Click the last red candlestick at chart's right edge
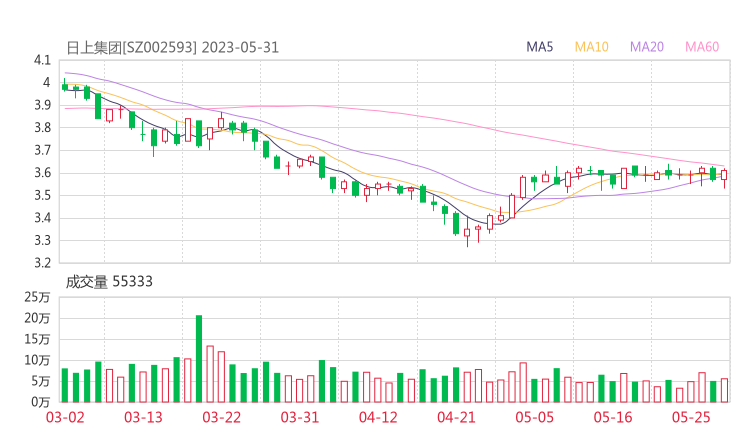Image resolution: width=740 pixels, height=440 pixels. click(724, 176)
